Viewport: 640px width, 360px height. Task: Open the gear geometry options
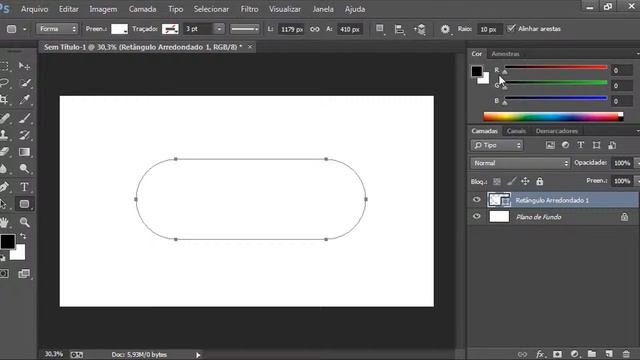coord(445,29)
